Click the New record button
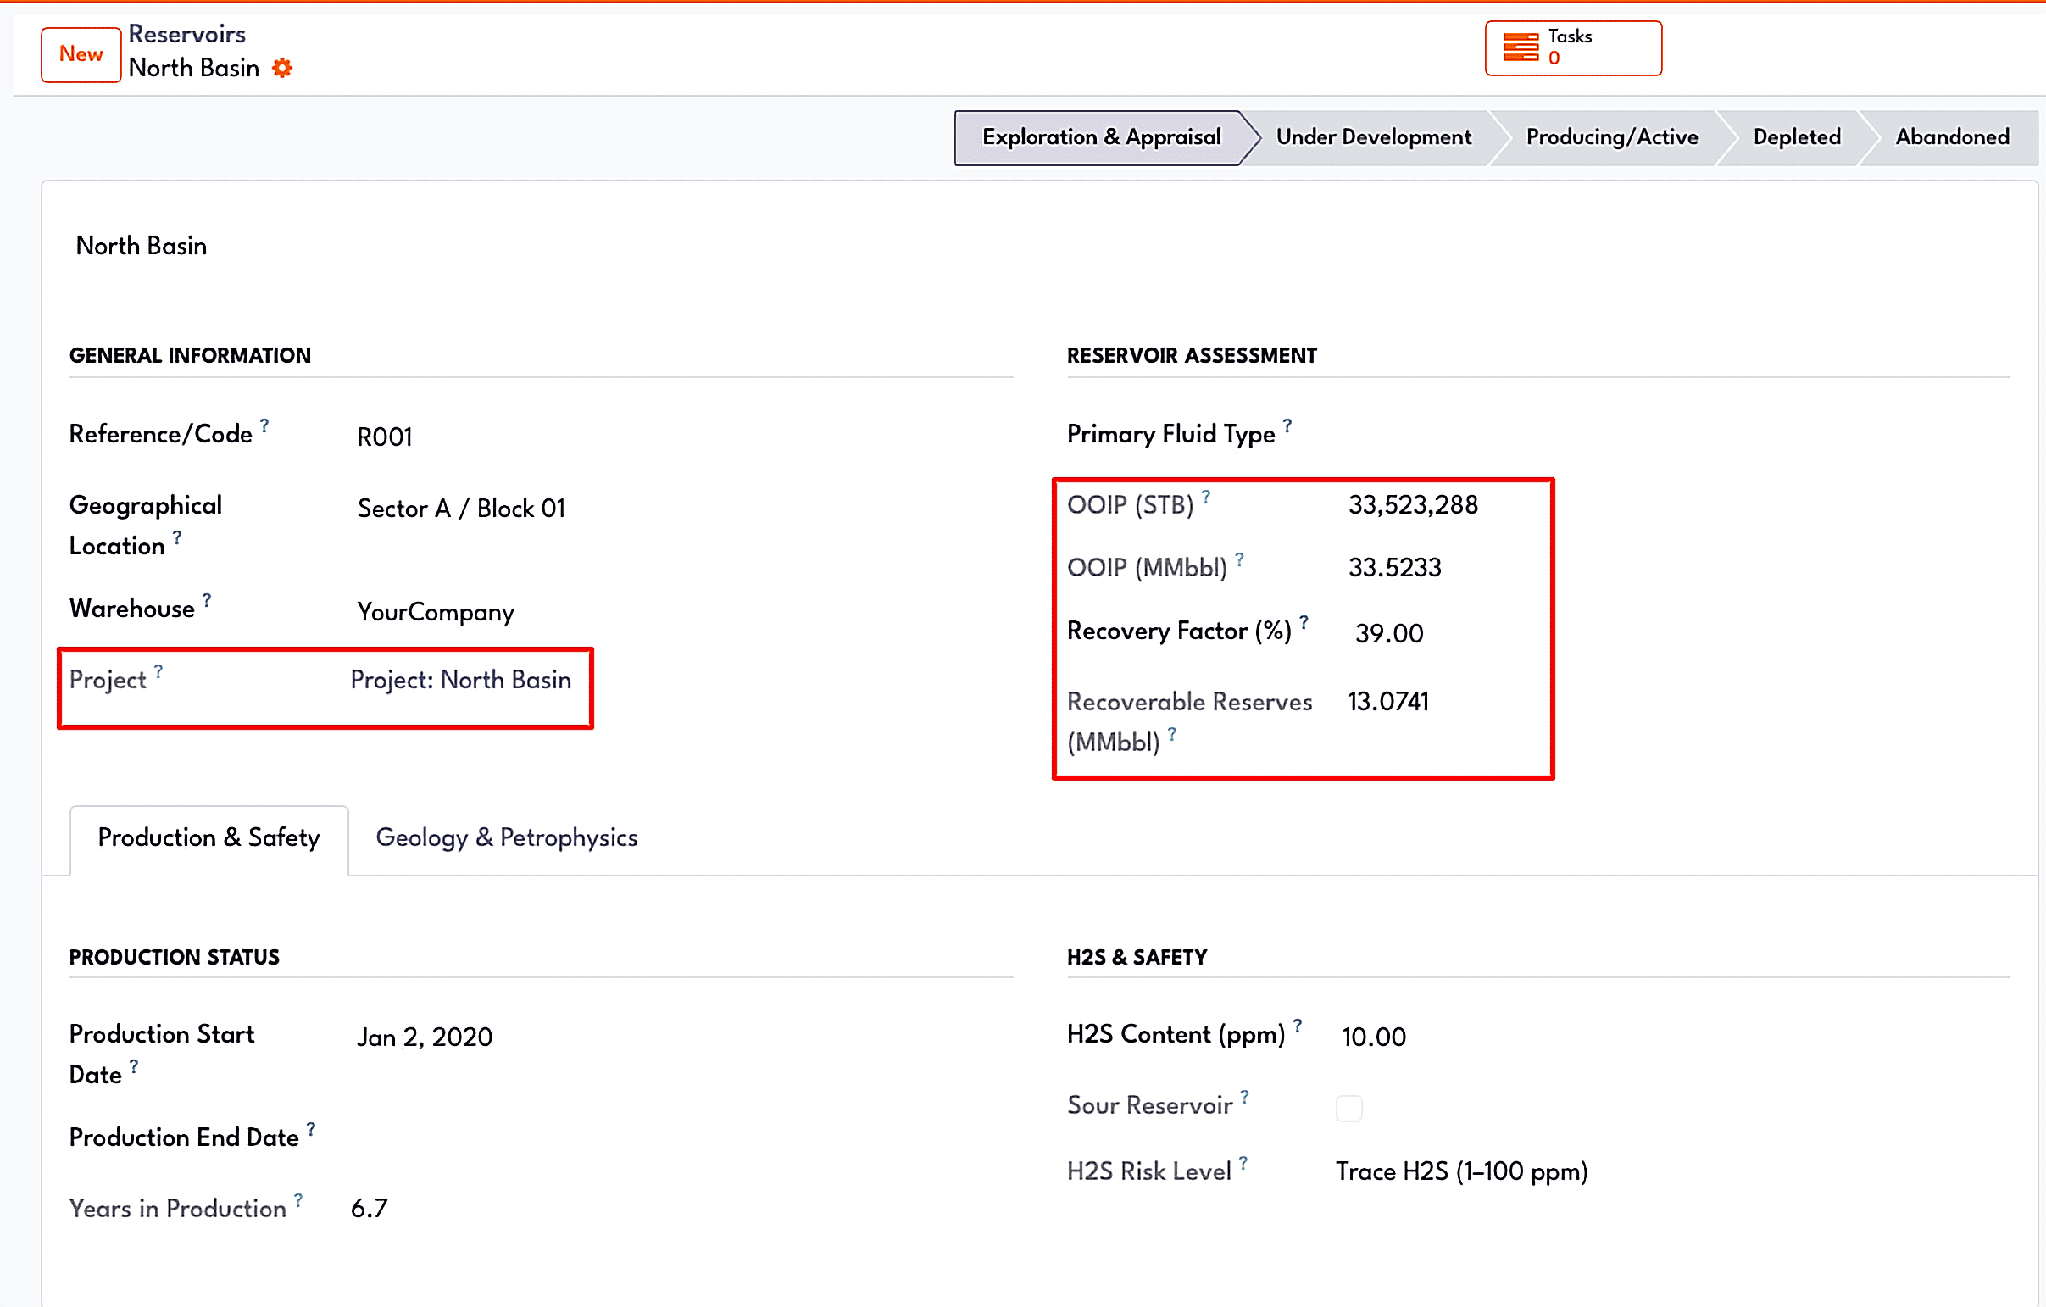Screen dimensions: 2046x1307 [81, 54]
